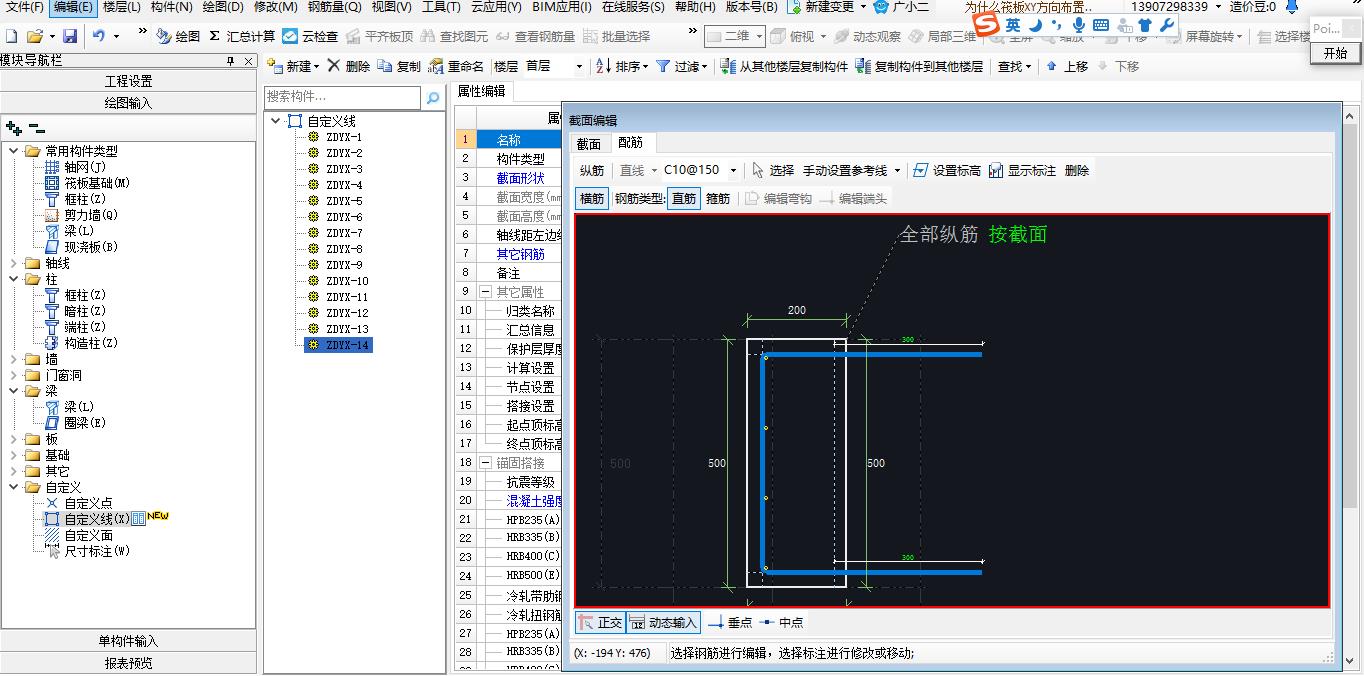Click the collapse-all minus icon in navigator
The width and height of the screenshot is (1364, 676).
pos(36,128)
